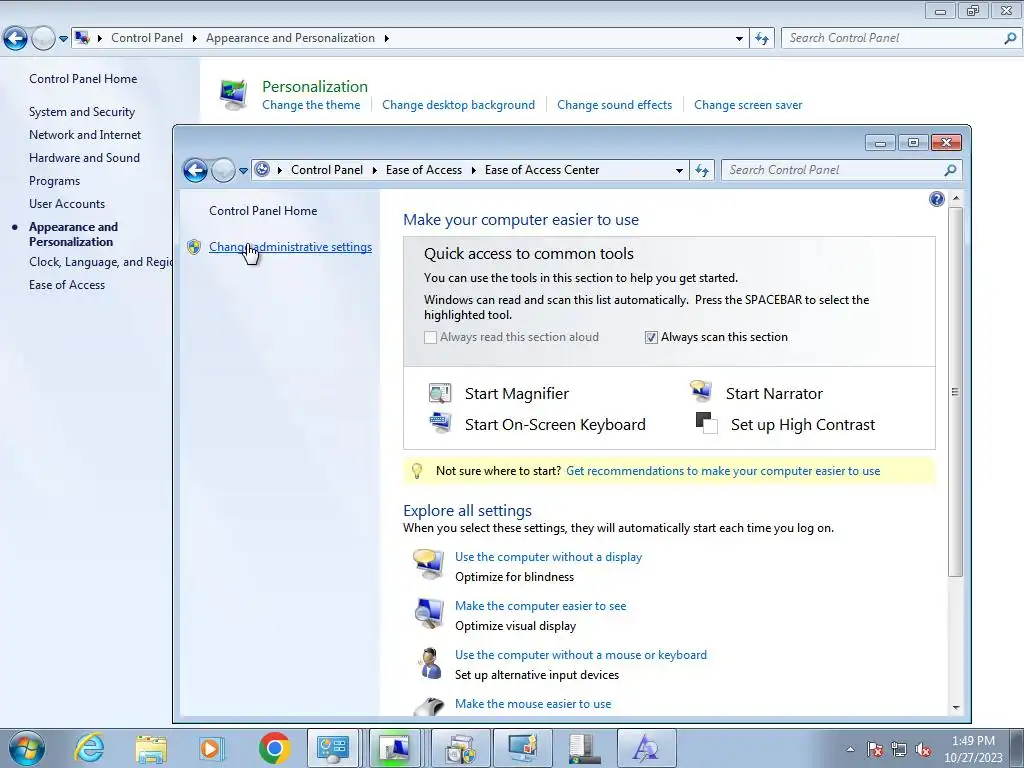1024x768 pixels.
Task: Toggle Always scan this section checkbox
Action: [x=650, y=338]
